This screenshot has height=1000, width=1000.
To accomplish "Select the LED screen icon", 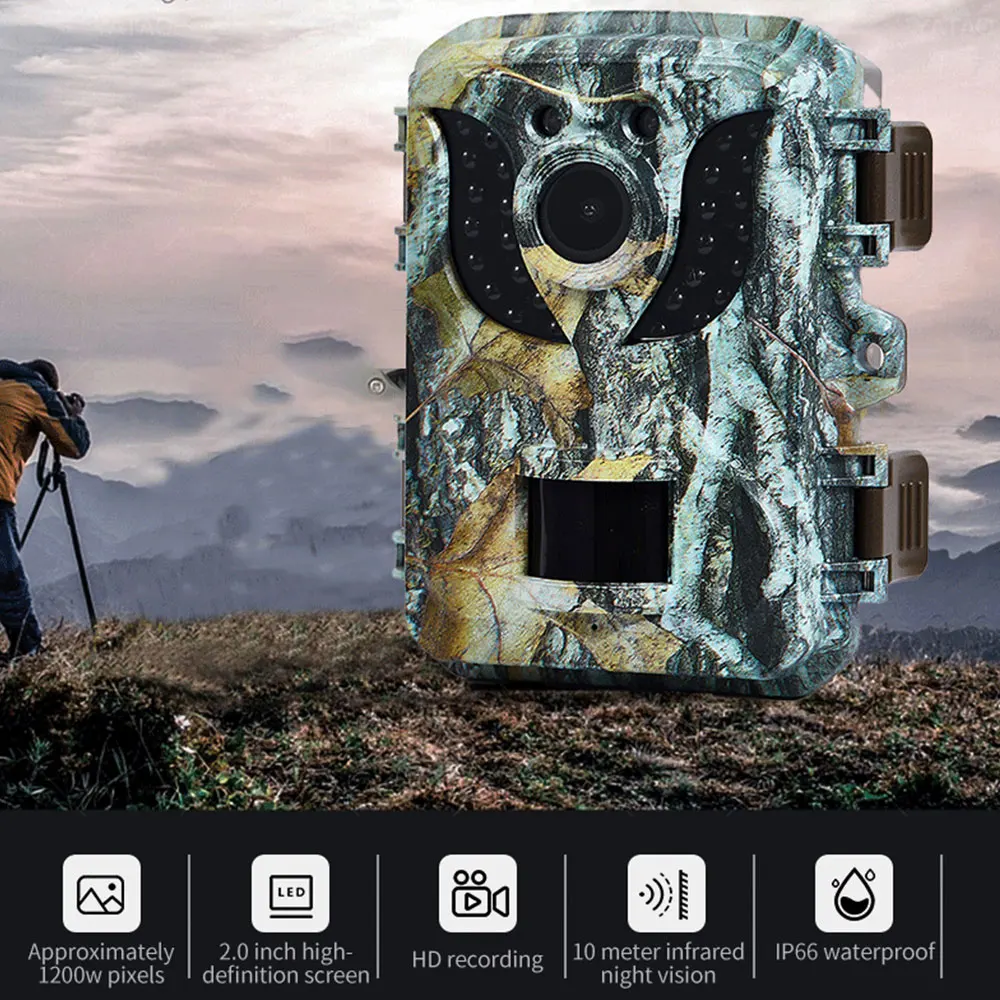I will pos(290,893).
